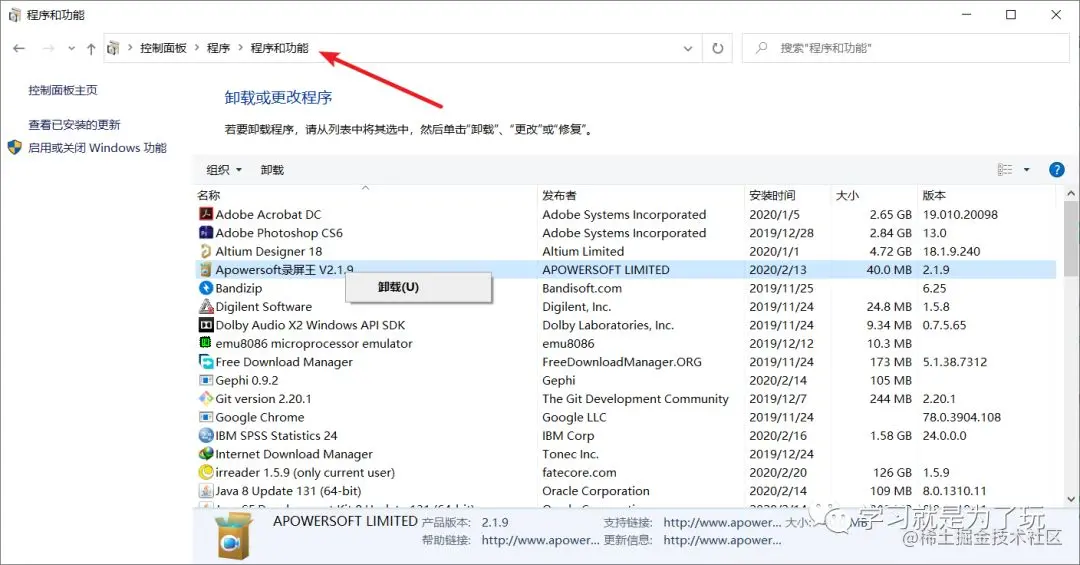The image size is (1080, 565).
Task: Click the 支持链接 URL in details pane
Action: click(723, 522)
